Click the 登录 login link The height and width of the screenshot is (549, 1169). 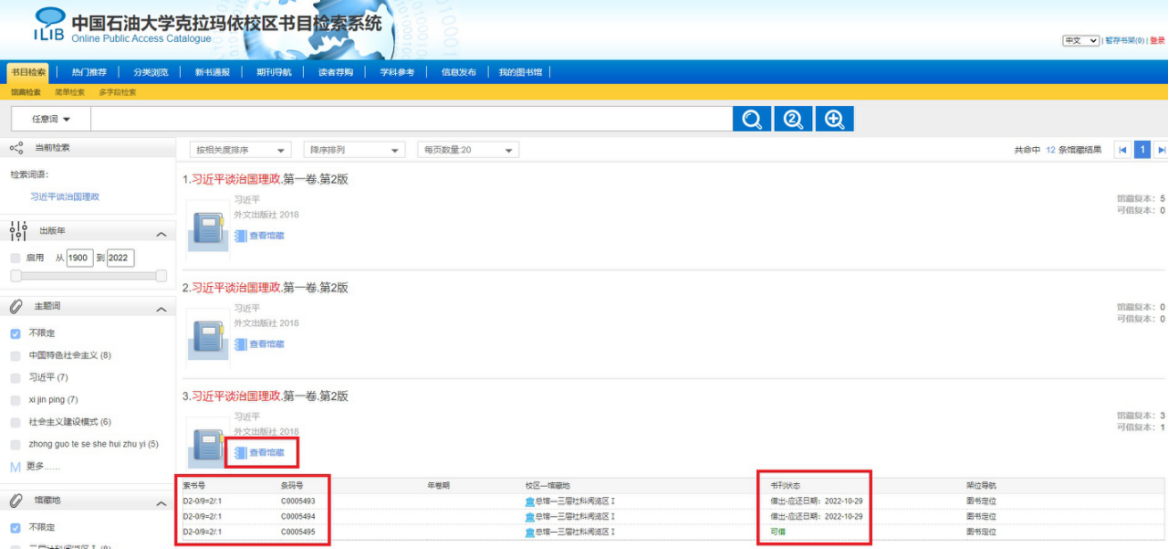[x=1157, y=41]
